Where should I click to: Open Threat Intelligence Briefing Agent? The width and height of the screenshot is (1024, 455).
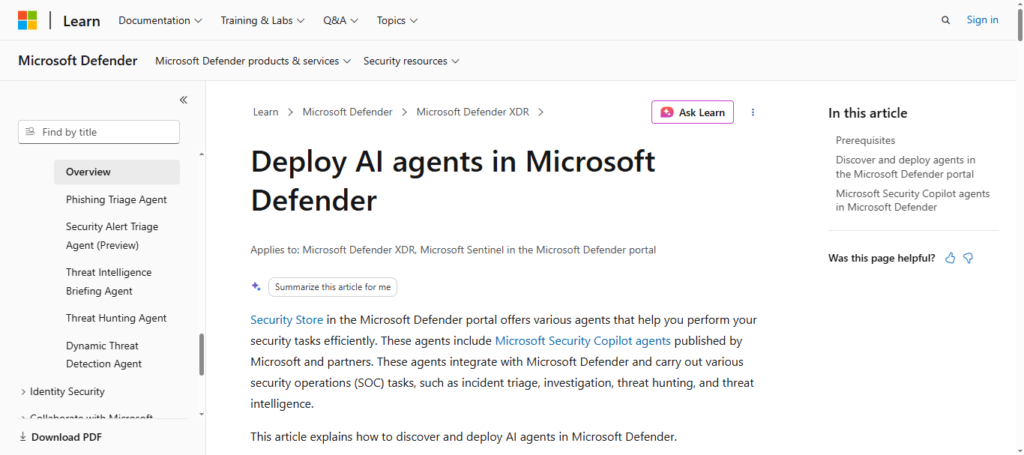point(108,281)
